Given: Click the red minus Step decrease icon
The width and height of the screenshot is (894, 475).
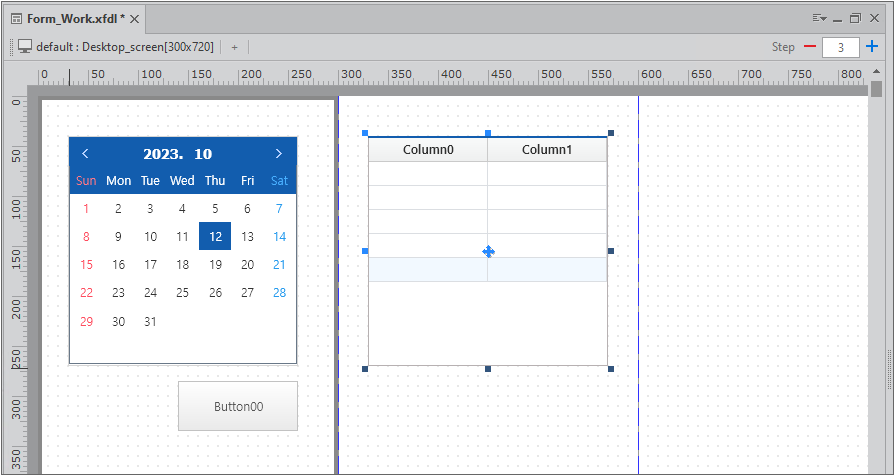Looking at the screenshot, I should pos(809,47).
